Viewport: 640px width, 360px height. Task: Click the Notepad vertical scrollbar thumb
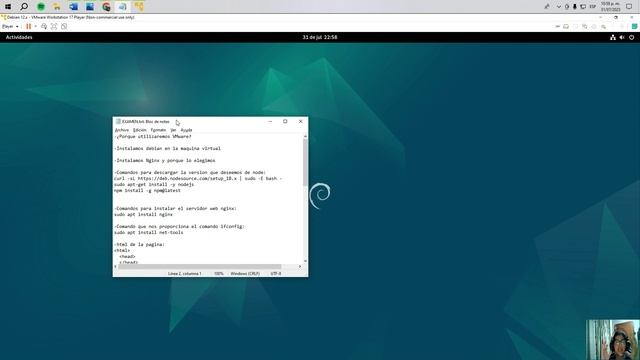(305, 162)
